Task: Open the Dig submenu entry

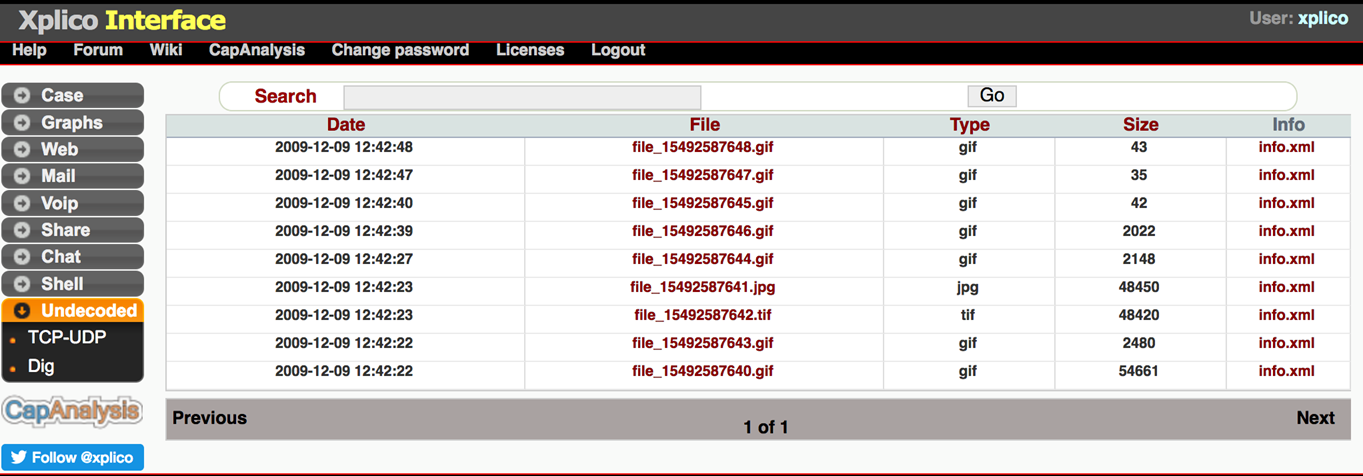Action: pos(41,366)
